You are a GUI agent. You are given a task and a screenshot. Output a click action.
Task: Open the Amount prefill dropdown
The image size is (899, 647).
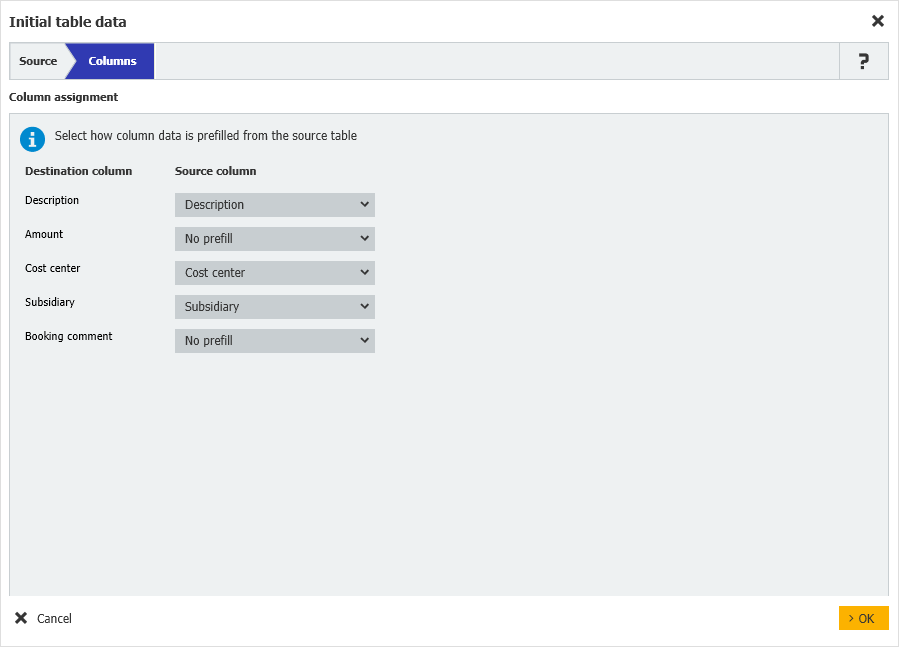[274, 238]
